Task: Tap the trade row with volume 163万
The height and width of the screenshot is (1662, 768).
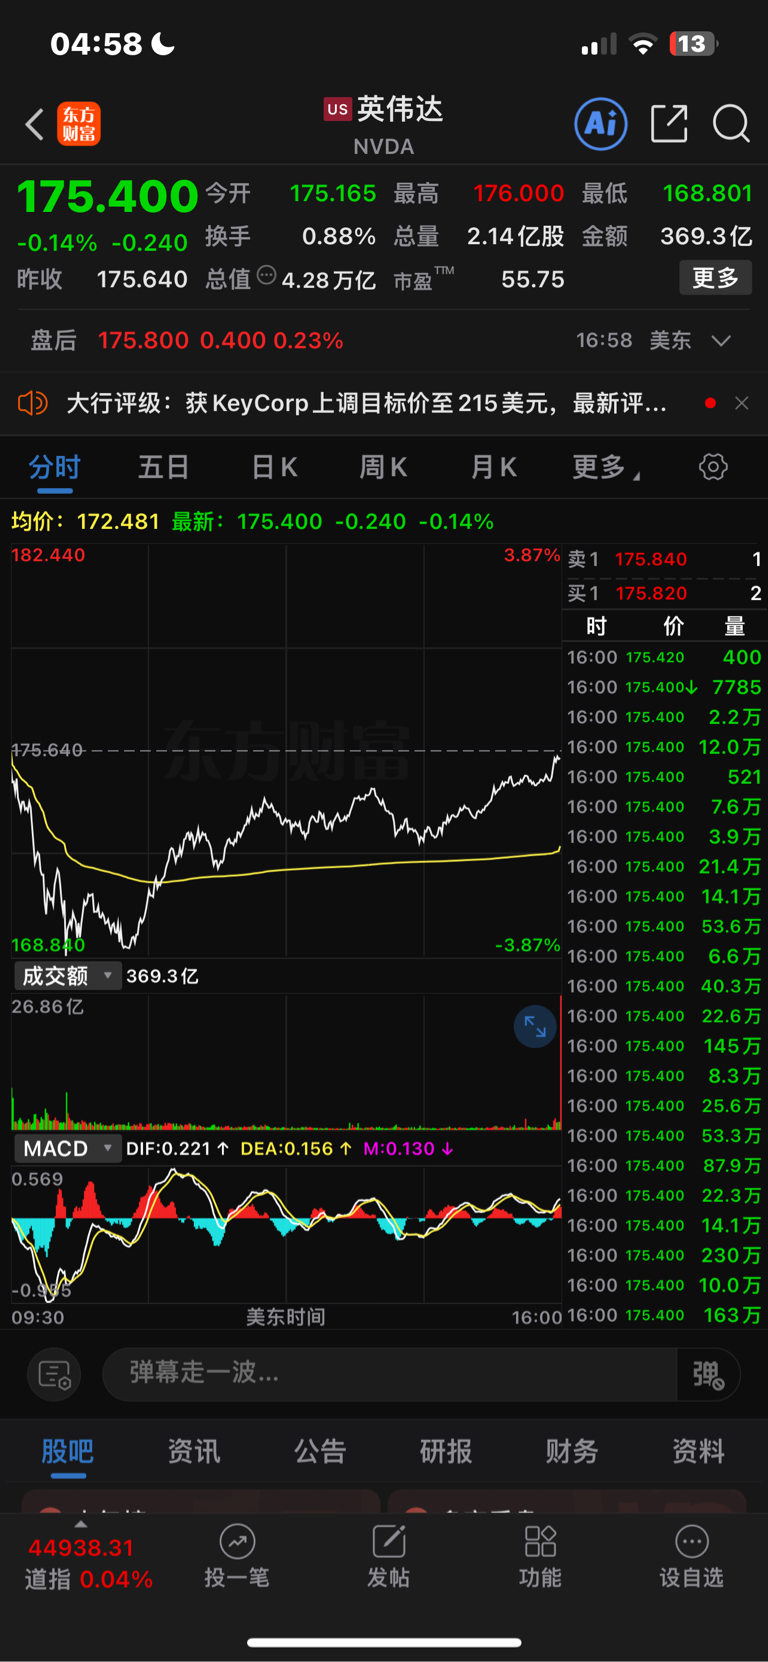Action: pyautogui.click(x=665, y=1315)
